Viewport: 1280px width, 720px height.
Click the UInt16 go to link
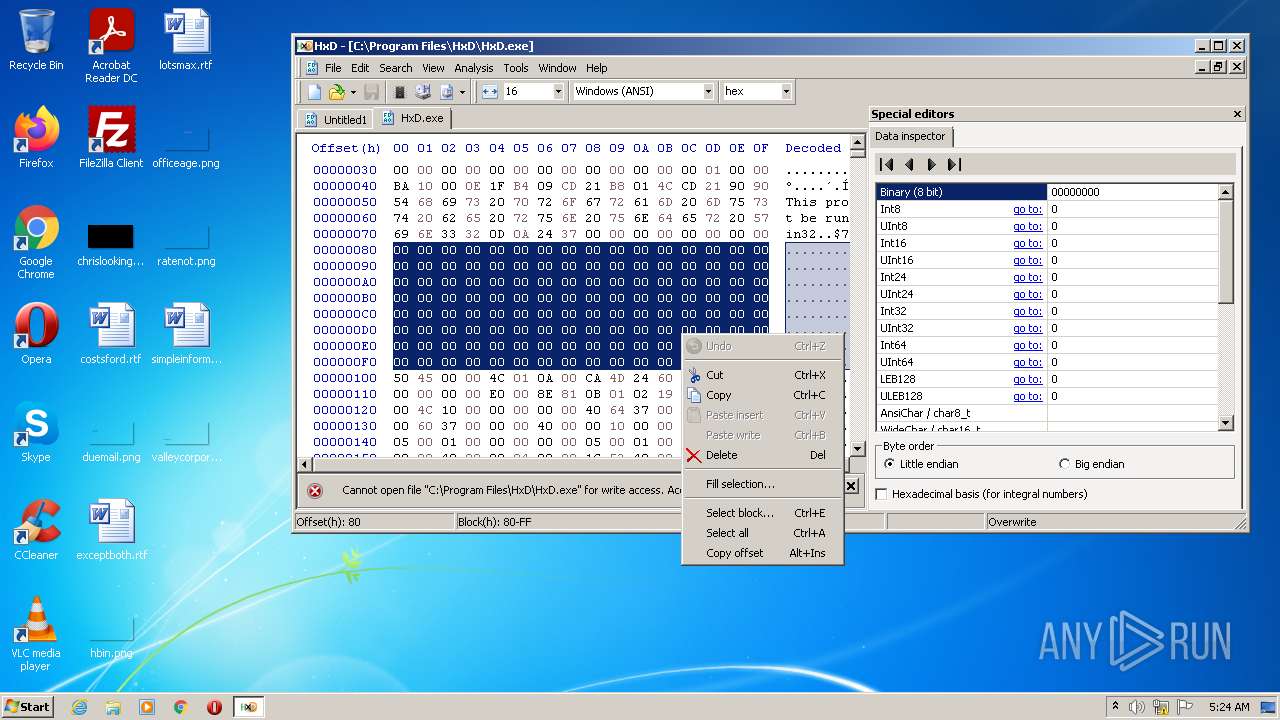point(1027,260)
